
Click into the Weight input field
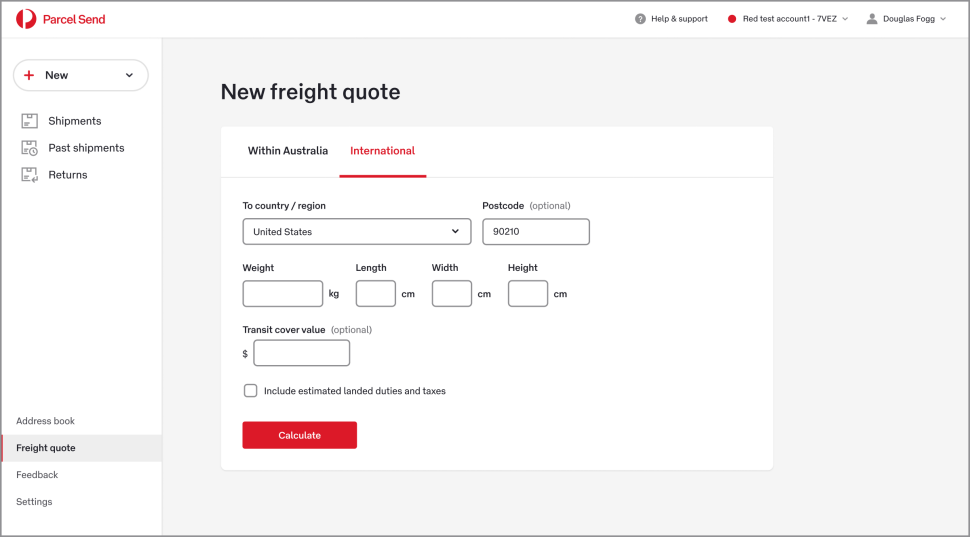pos(282,294)
